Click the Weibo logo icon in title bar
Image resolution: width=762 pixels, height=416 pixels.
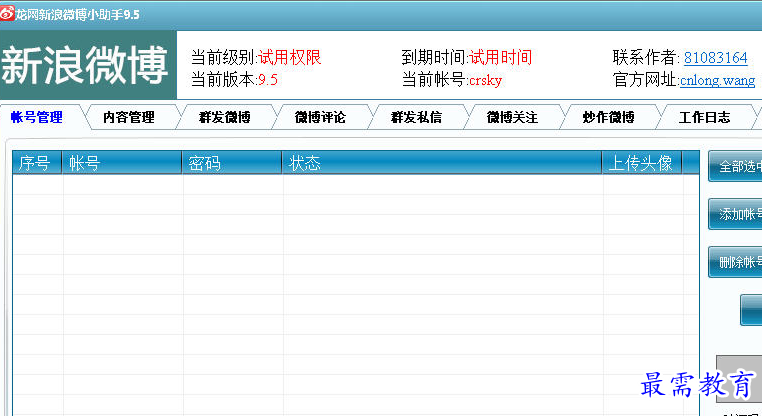click(x=7, y=13)
